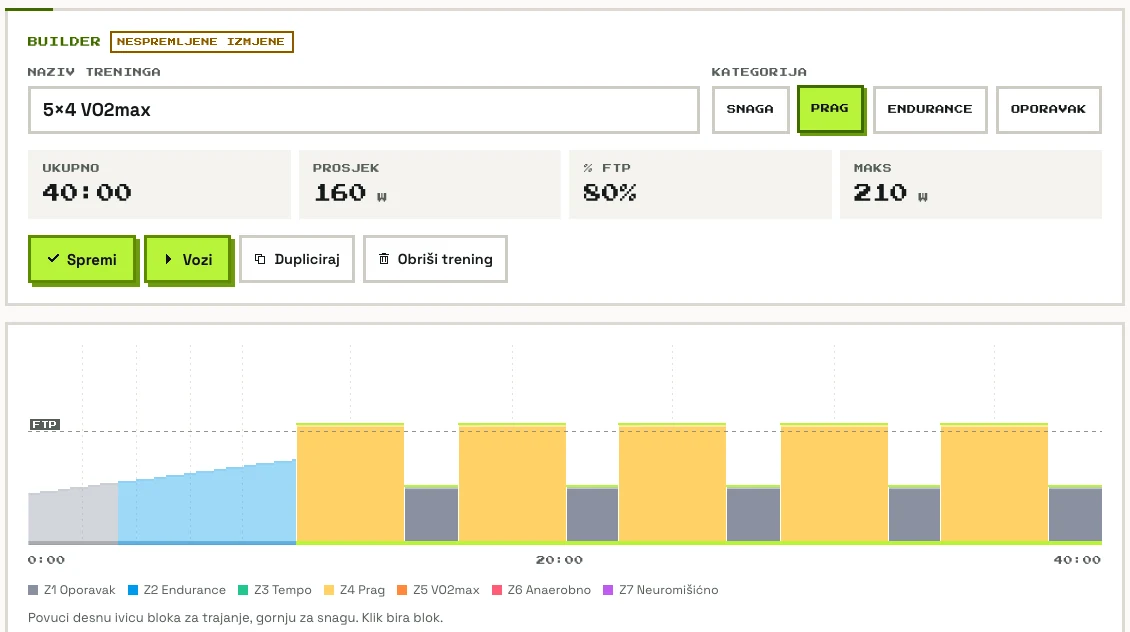Screen dimensions: 1130x632
Task: Choose the ENDURANCE category
Action: point(930,110)
